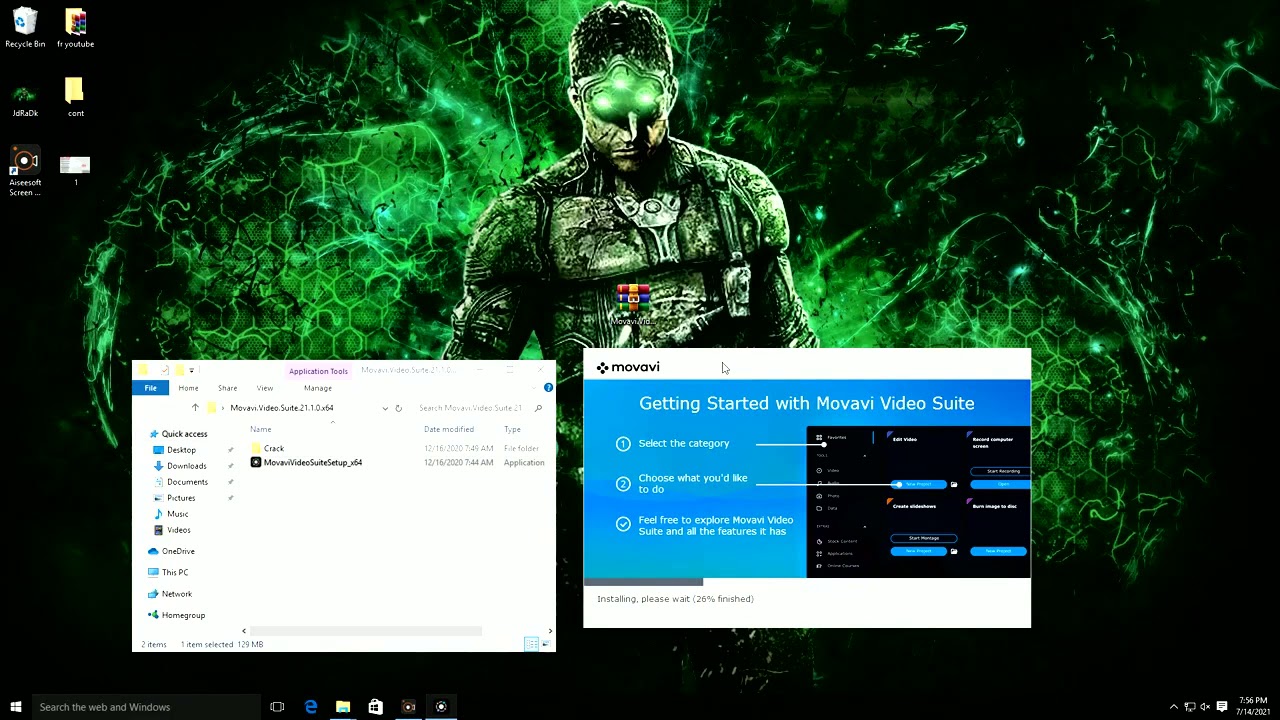1280x720 pixels.
Task: Open the Quick Access Toolbar dropdown arrow
Action: click(x=192, y=371)
